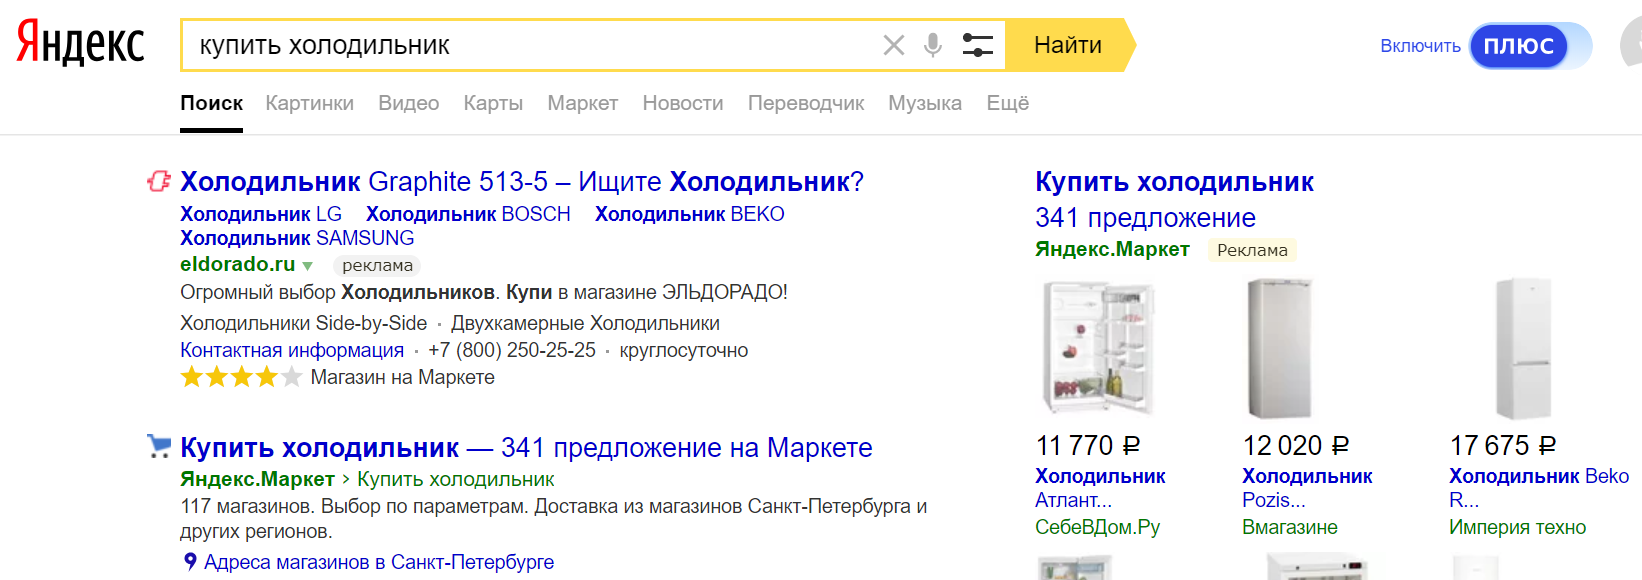The width and height of the screenshot is (1642, 580).
Task: Open the Pozis refrigerator thumbnail
Action: tap(1280, 347)
